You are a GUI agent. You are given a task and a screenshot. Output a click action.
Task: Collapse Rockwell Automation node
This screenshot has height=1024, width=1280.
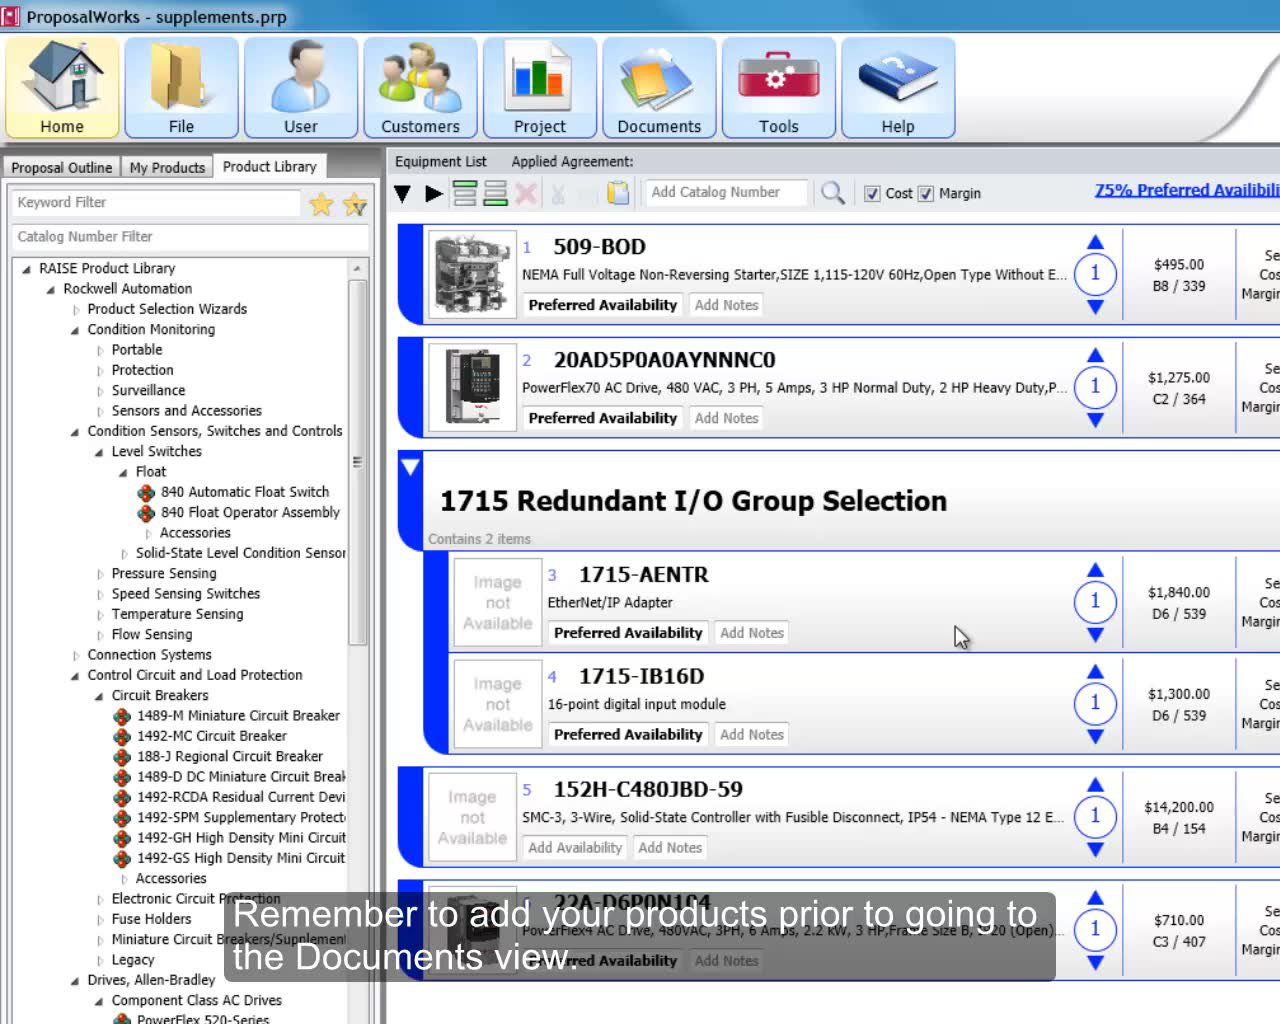50,289
